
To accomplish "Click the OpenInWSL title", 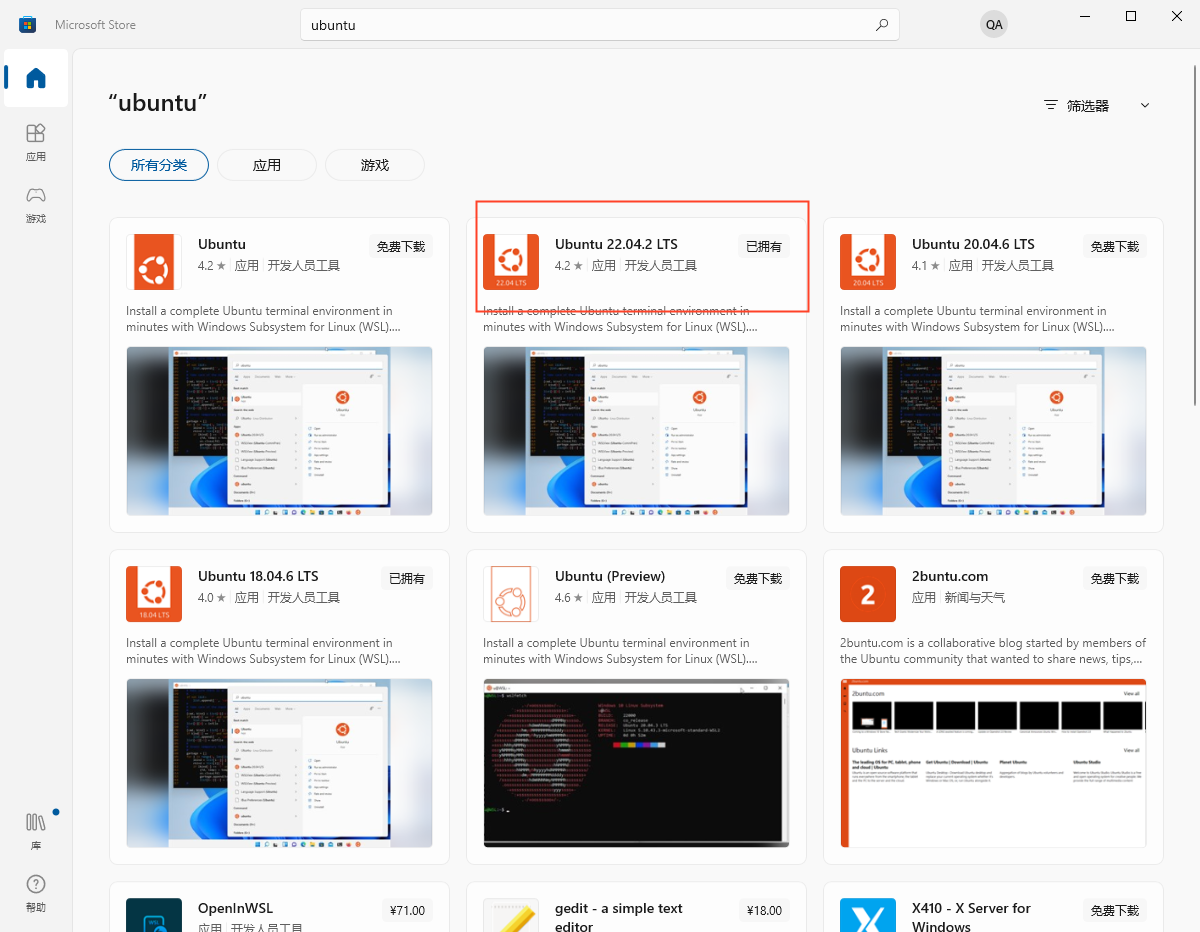I will coord(235,908).
